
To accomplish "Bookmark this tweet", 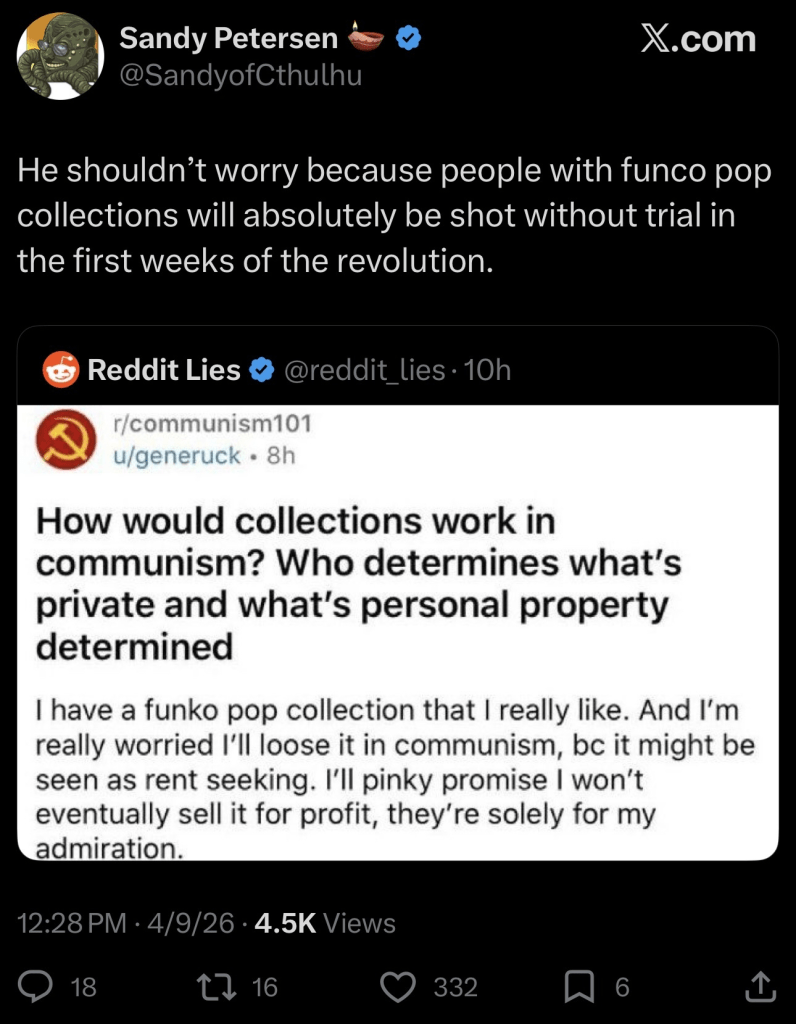I will [579, 987].
